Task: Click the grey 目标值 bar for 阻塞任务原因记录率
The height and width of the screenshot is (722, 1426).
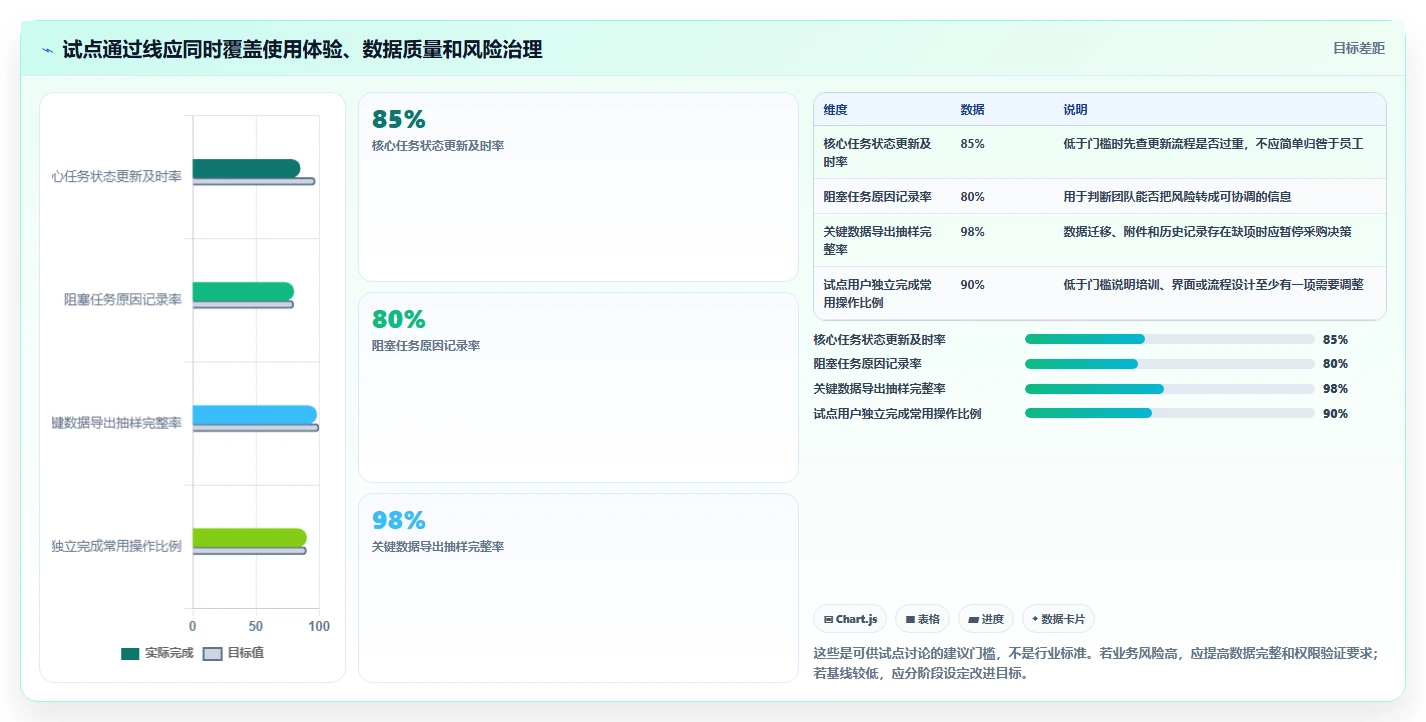Action: click(x=243, y=304)
